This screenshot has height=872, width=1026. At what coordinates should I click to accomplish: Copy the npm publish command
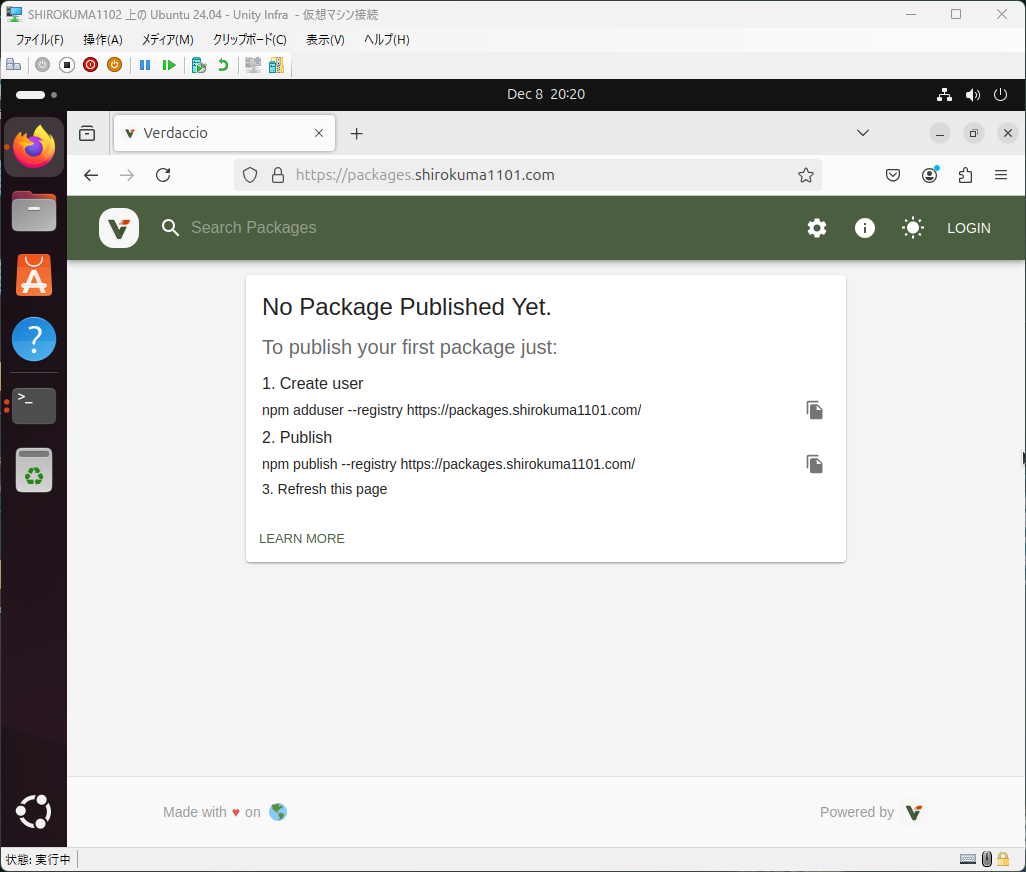[x=814, y=464]
